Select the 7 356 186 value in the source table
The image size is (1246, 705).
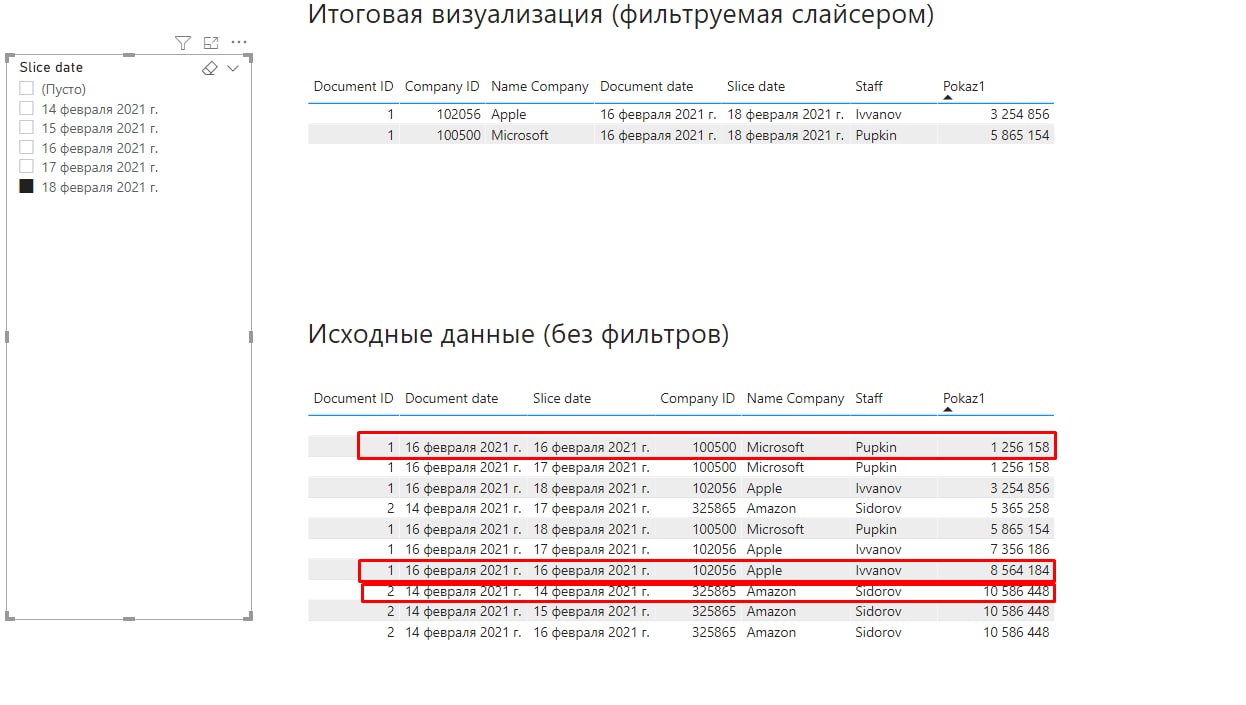[1020, 549]
